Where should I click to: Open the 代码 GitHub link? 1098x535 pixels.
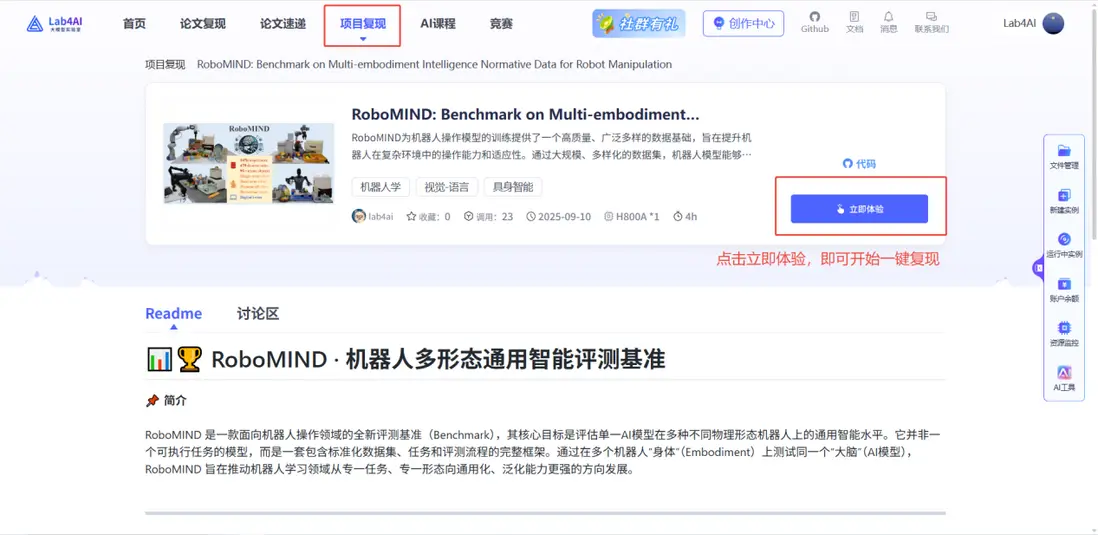pos(859,164)
